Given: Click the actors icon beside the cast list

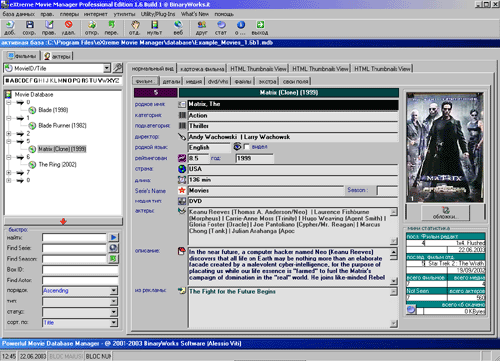Looking at the screenshot, I should [182, 211].
